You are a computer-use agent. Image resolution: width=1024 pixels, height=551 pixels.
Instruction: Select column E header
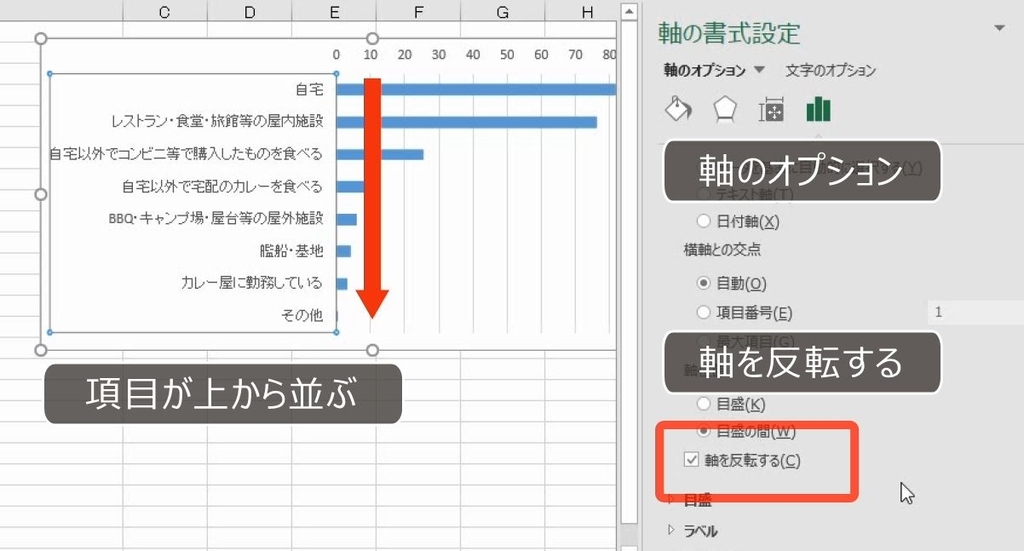tap(334, 11)
